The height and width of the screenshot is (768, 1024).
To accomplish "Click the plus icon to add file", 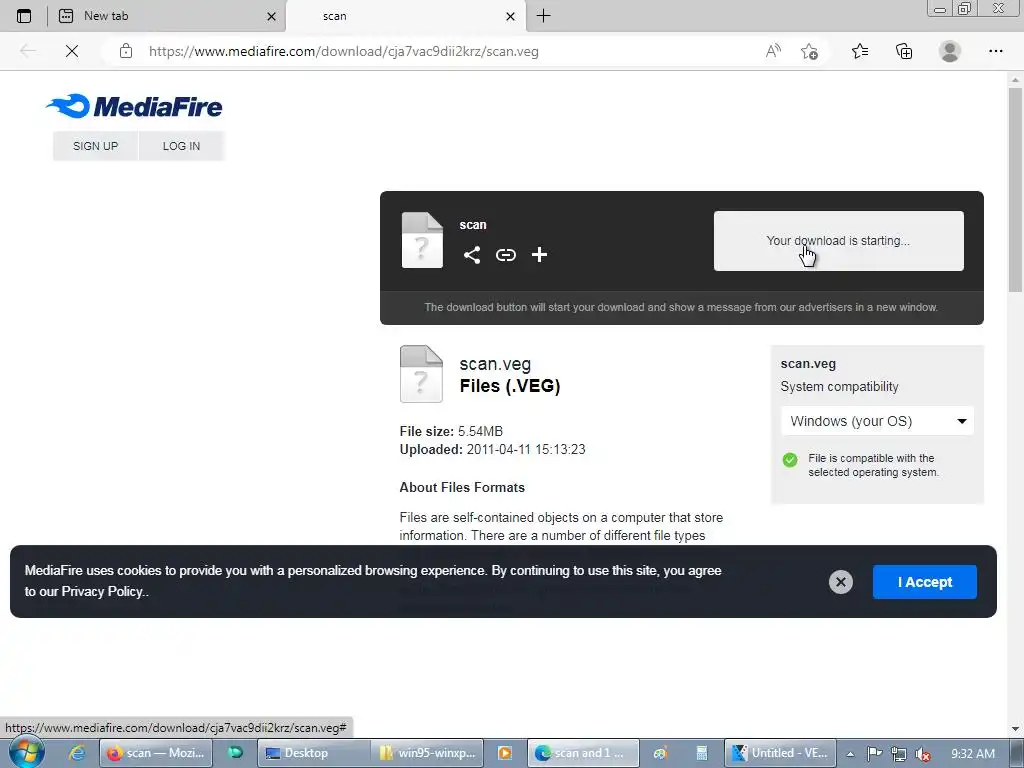I will pos(539,255).
